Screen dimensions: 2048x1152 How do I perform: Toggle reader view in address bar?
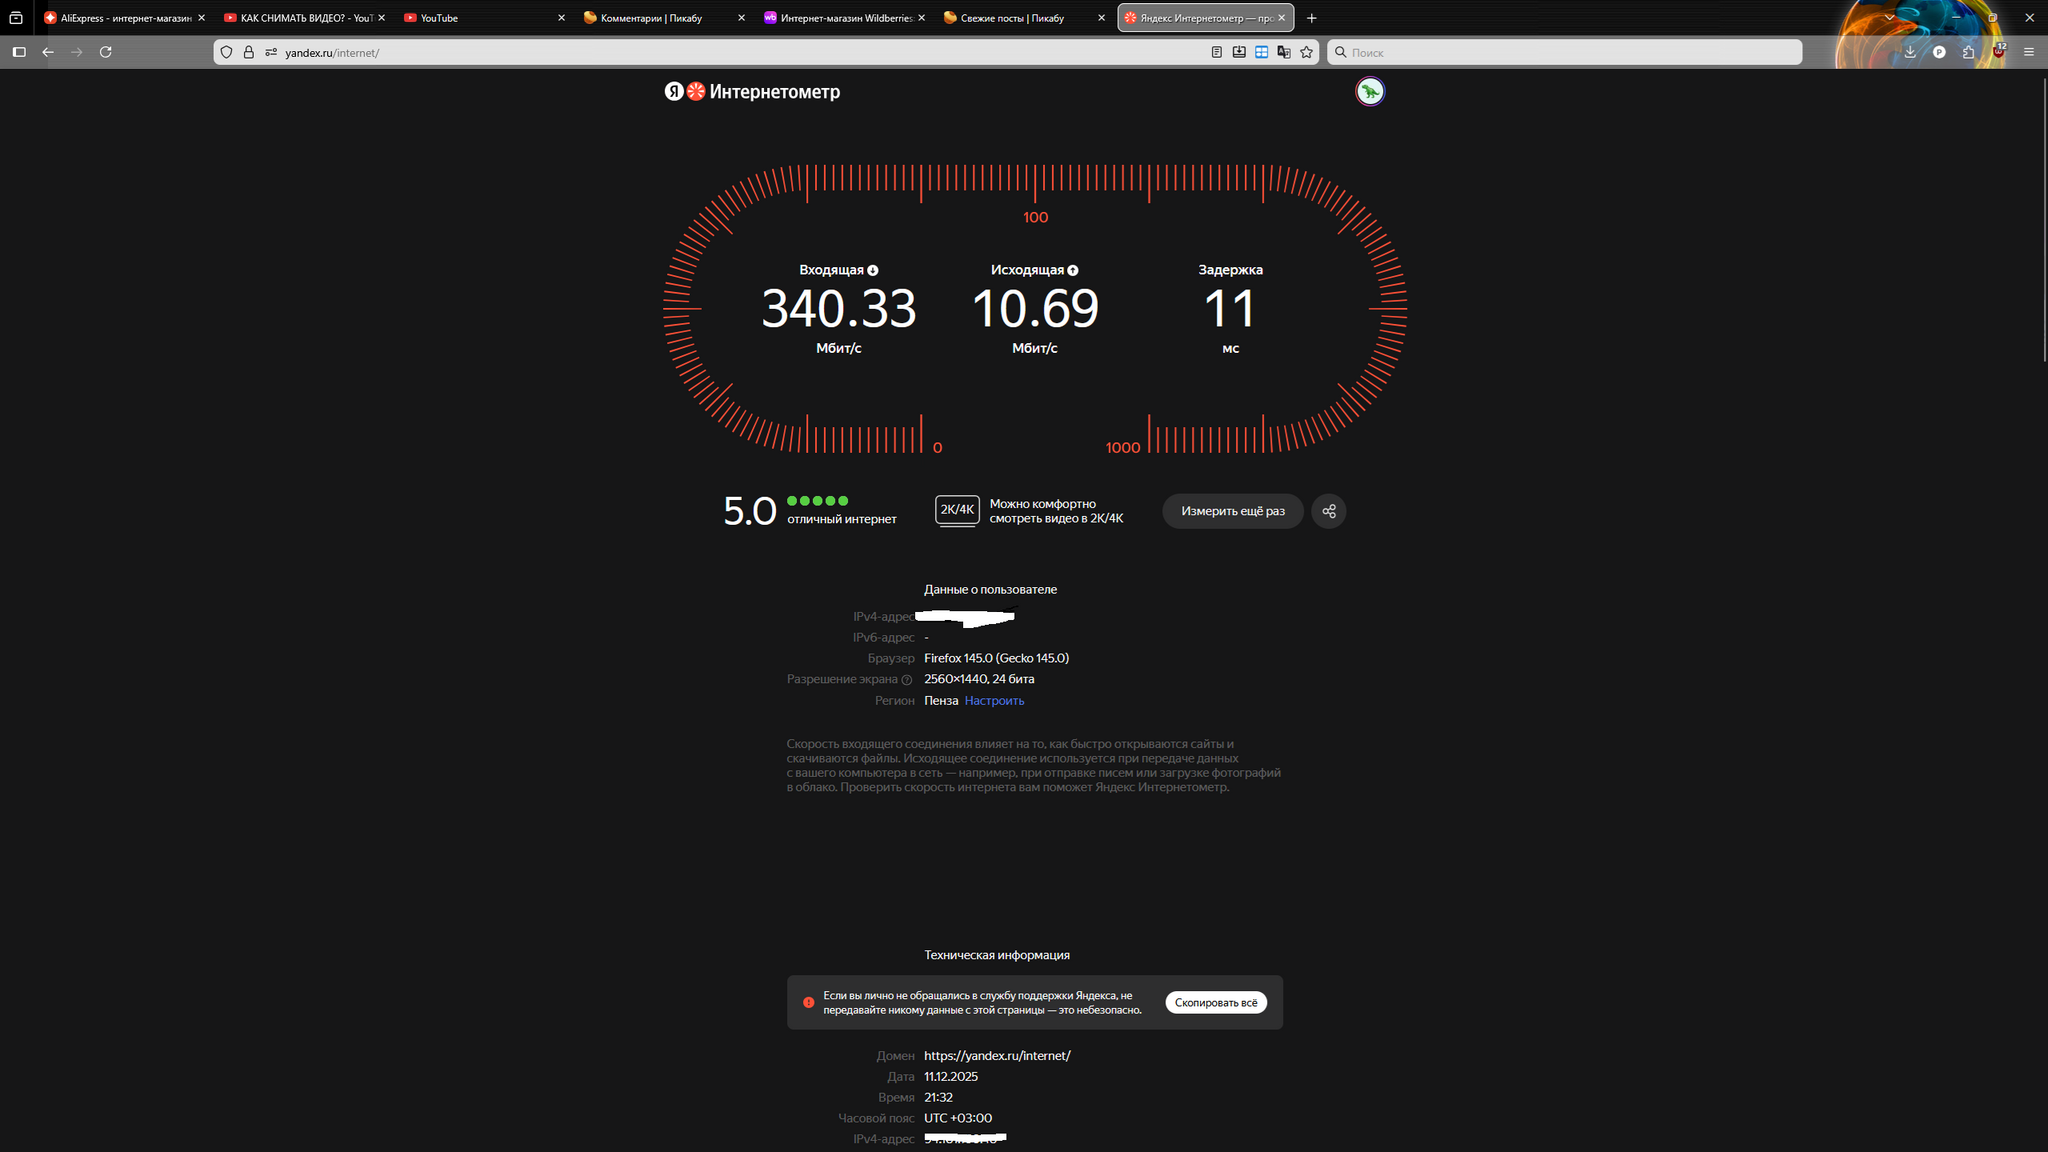pos(1216,52)
